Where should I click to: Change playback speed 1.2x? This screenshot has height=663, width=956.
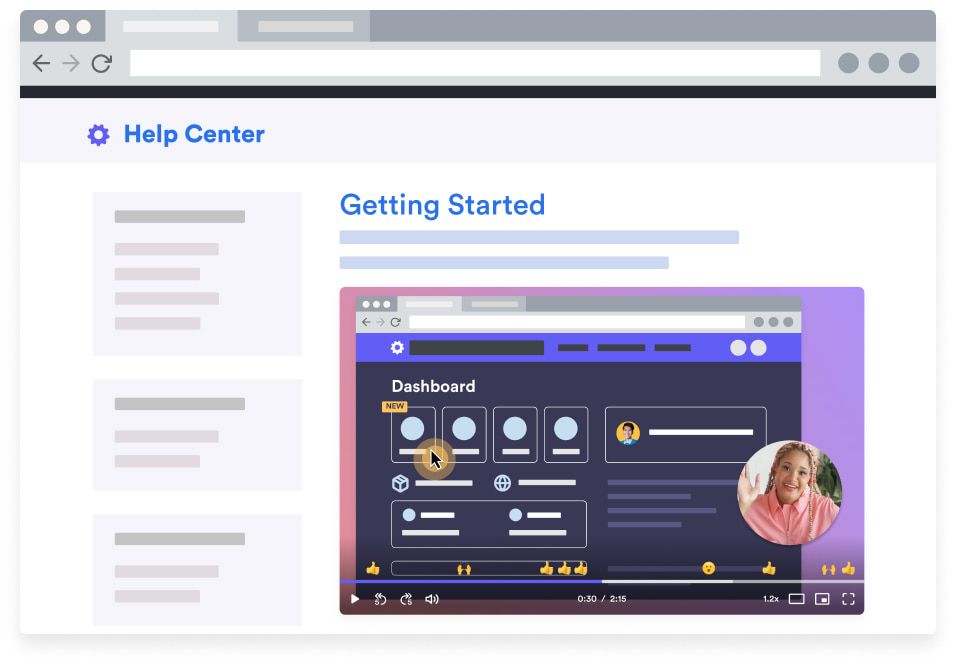pos(771,599)
